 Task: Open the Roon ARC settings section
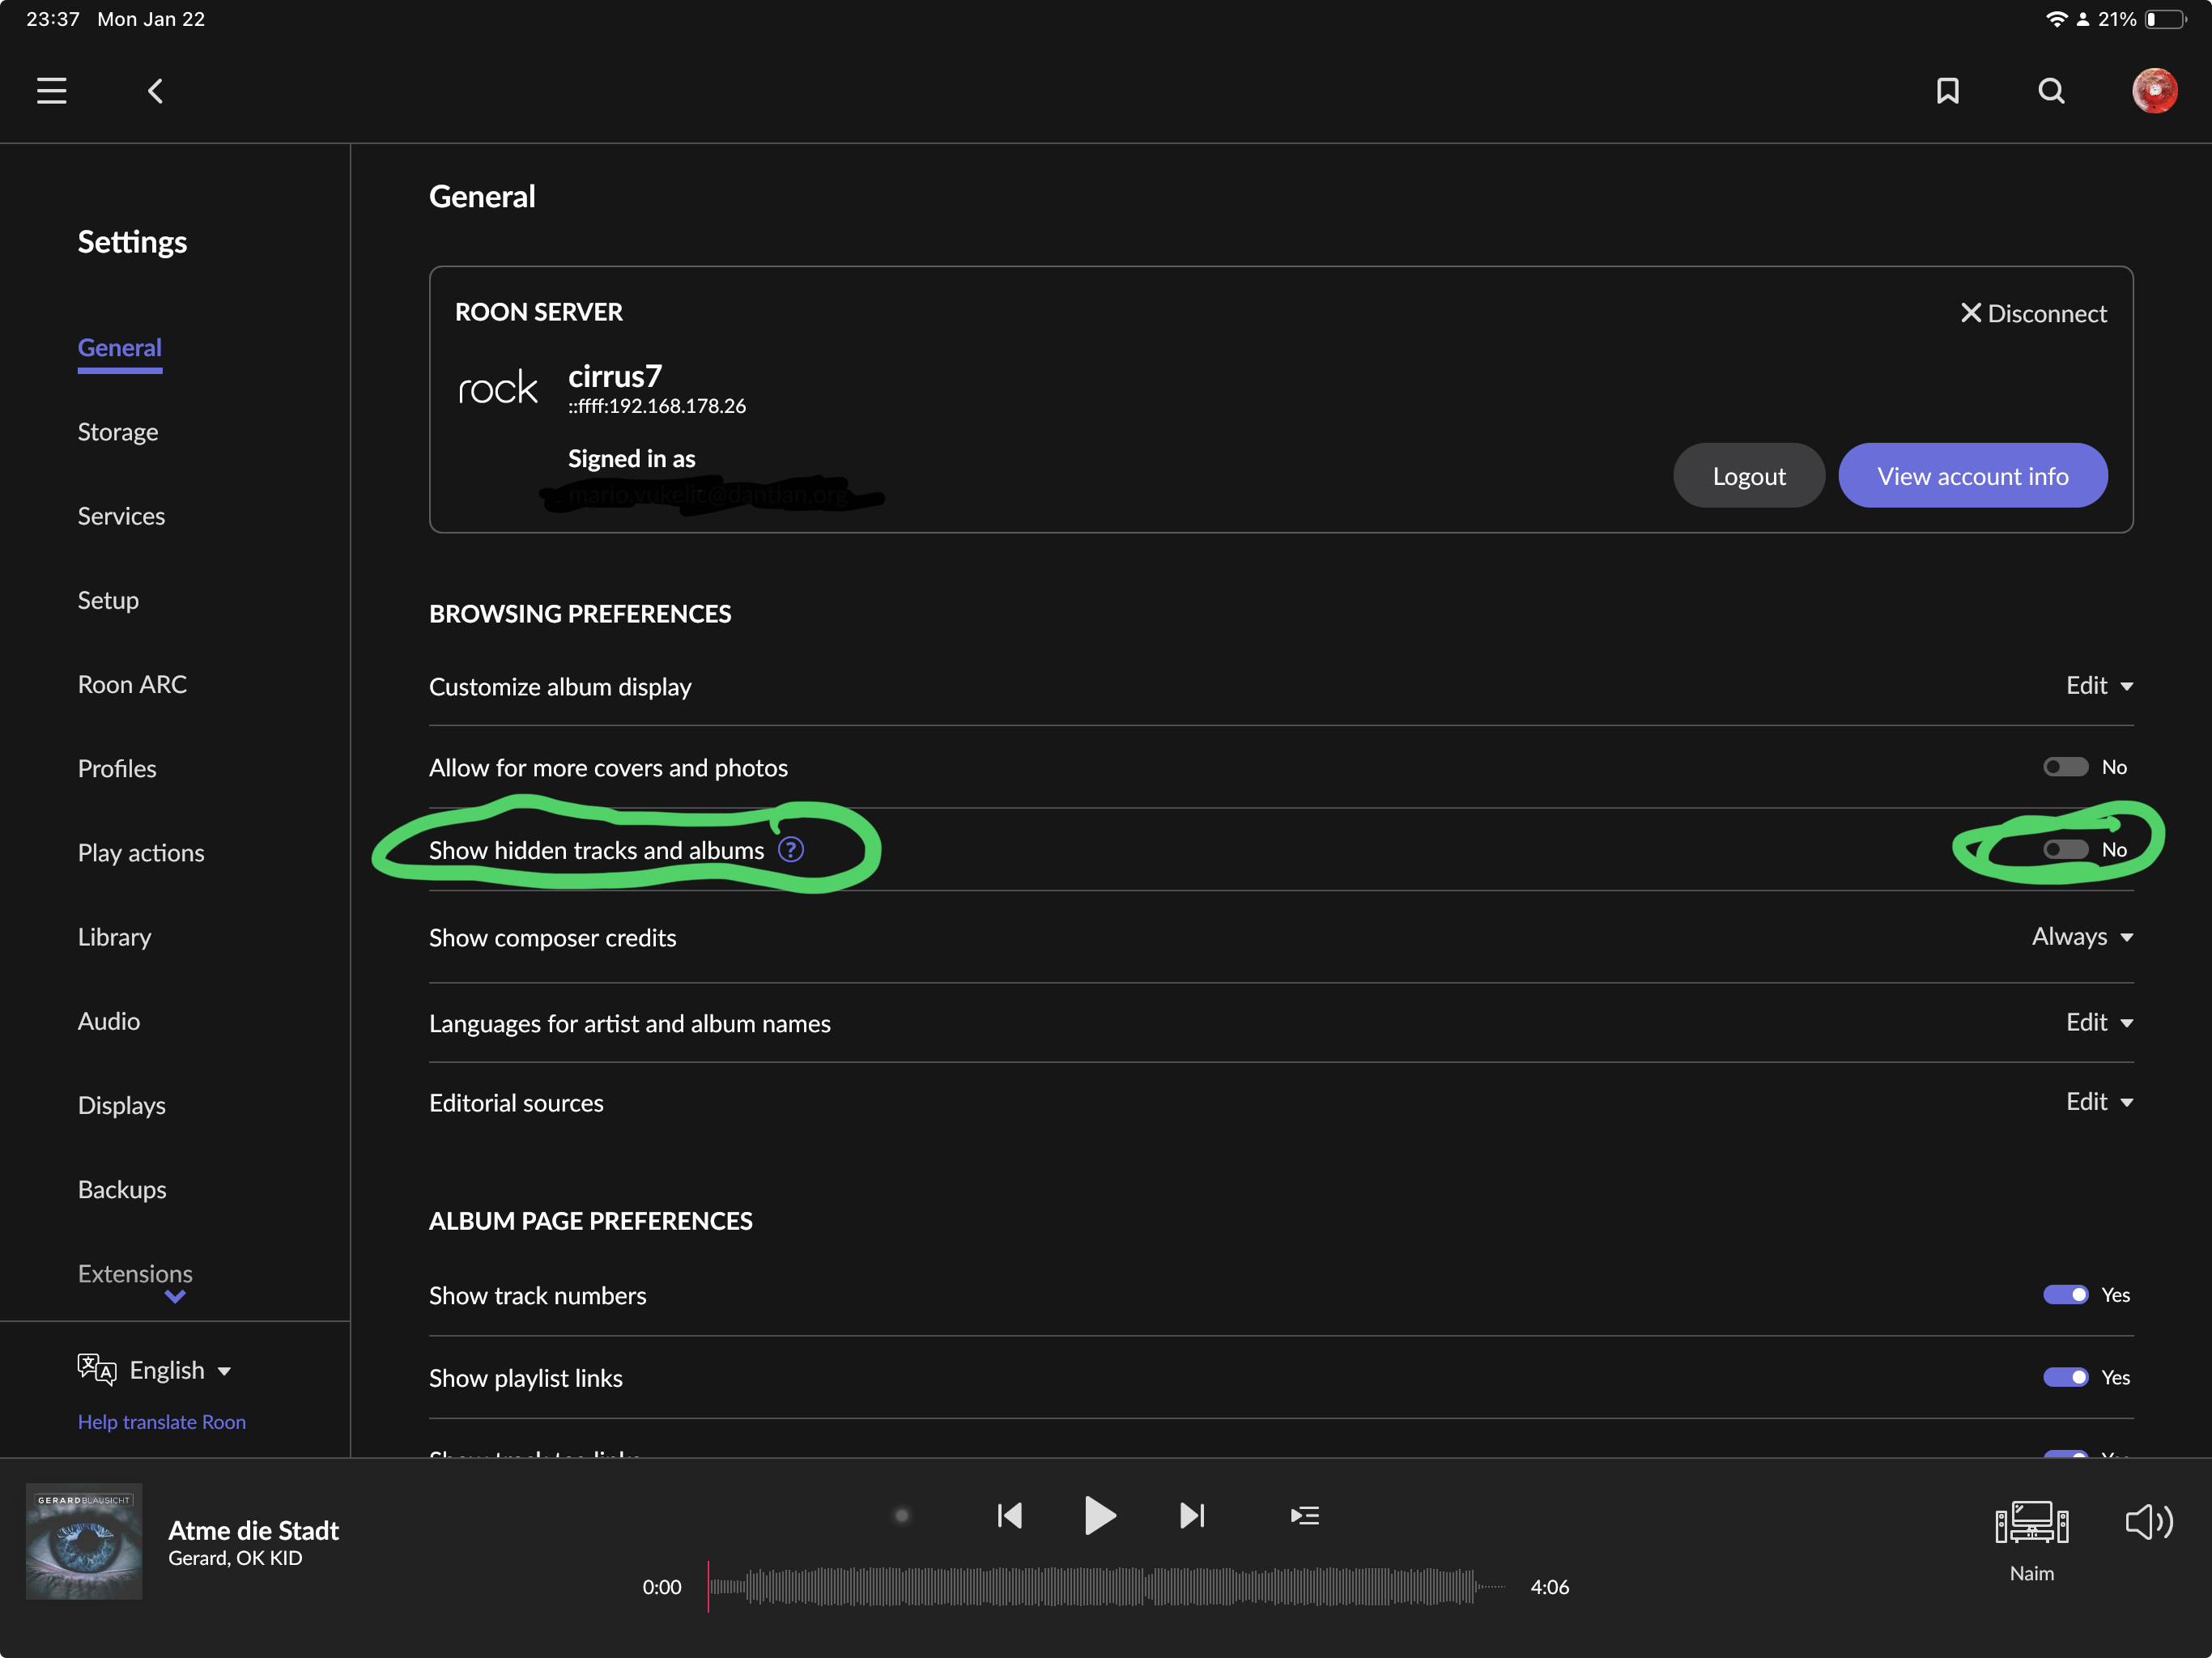click(132, 684)
